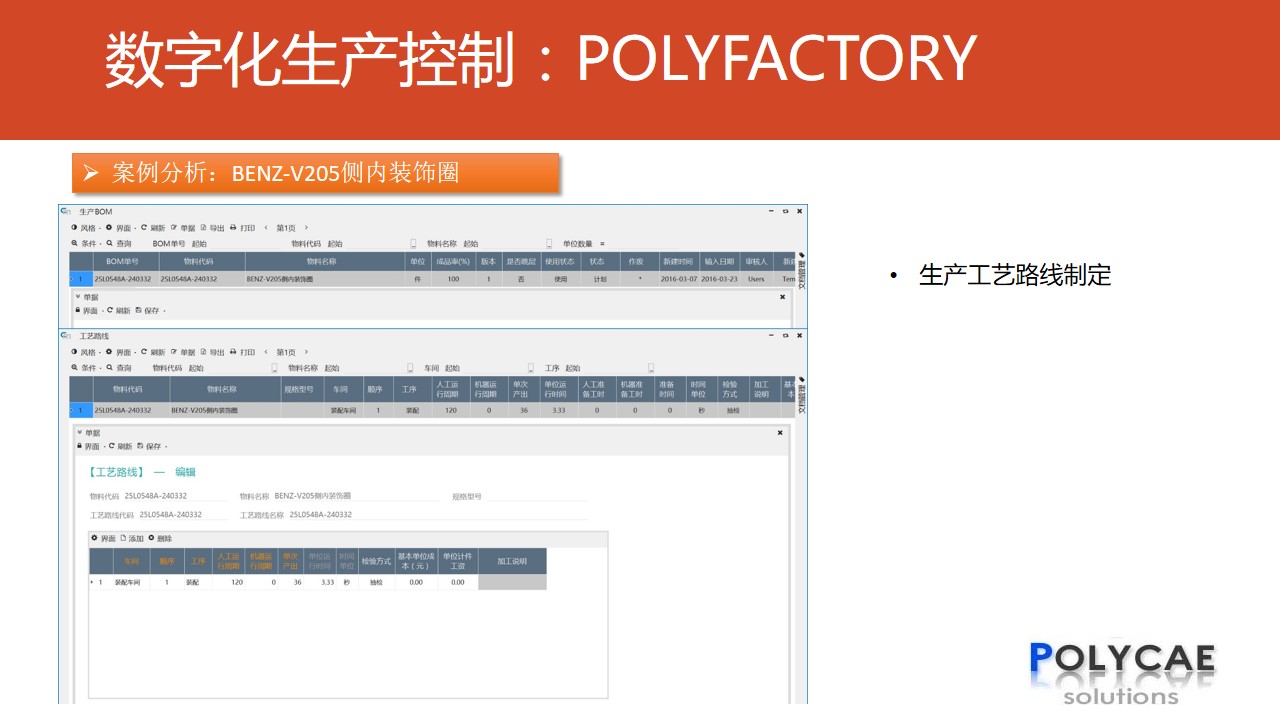Click 3.33 value in 工艺路线 upper grid

(558, 410)
